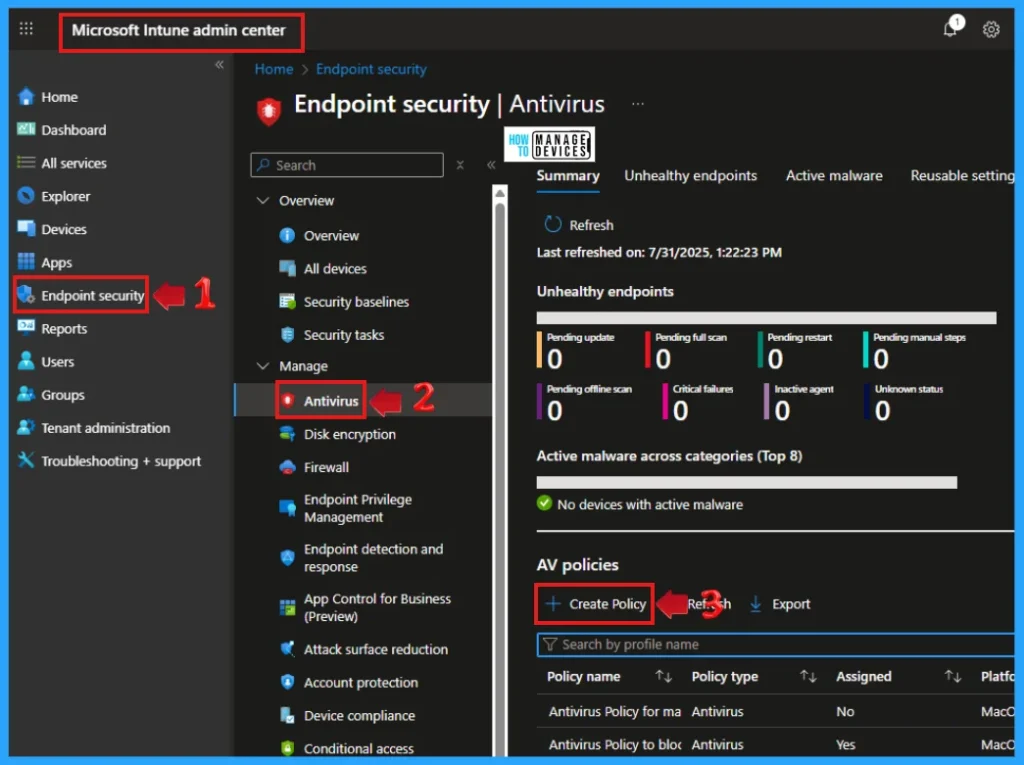Image resolution: width=1024 pixels, height=765 pixels.
Task: Click Pending restart count
Action: (775, 359)
